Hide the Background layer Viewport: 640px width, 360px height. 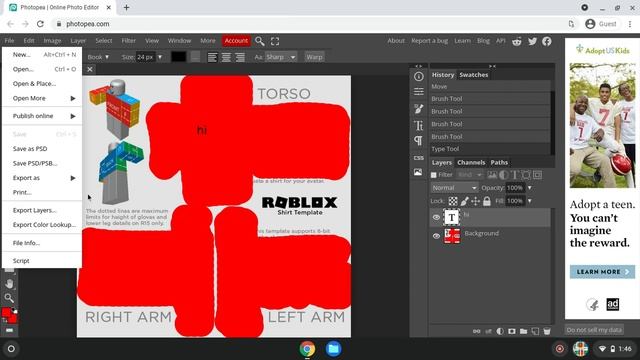[436, 236]
